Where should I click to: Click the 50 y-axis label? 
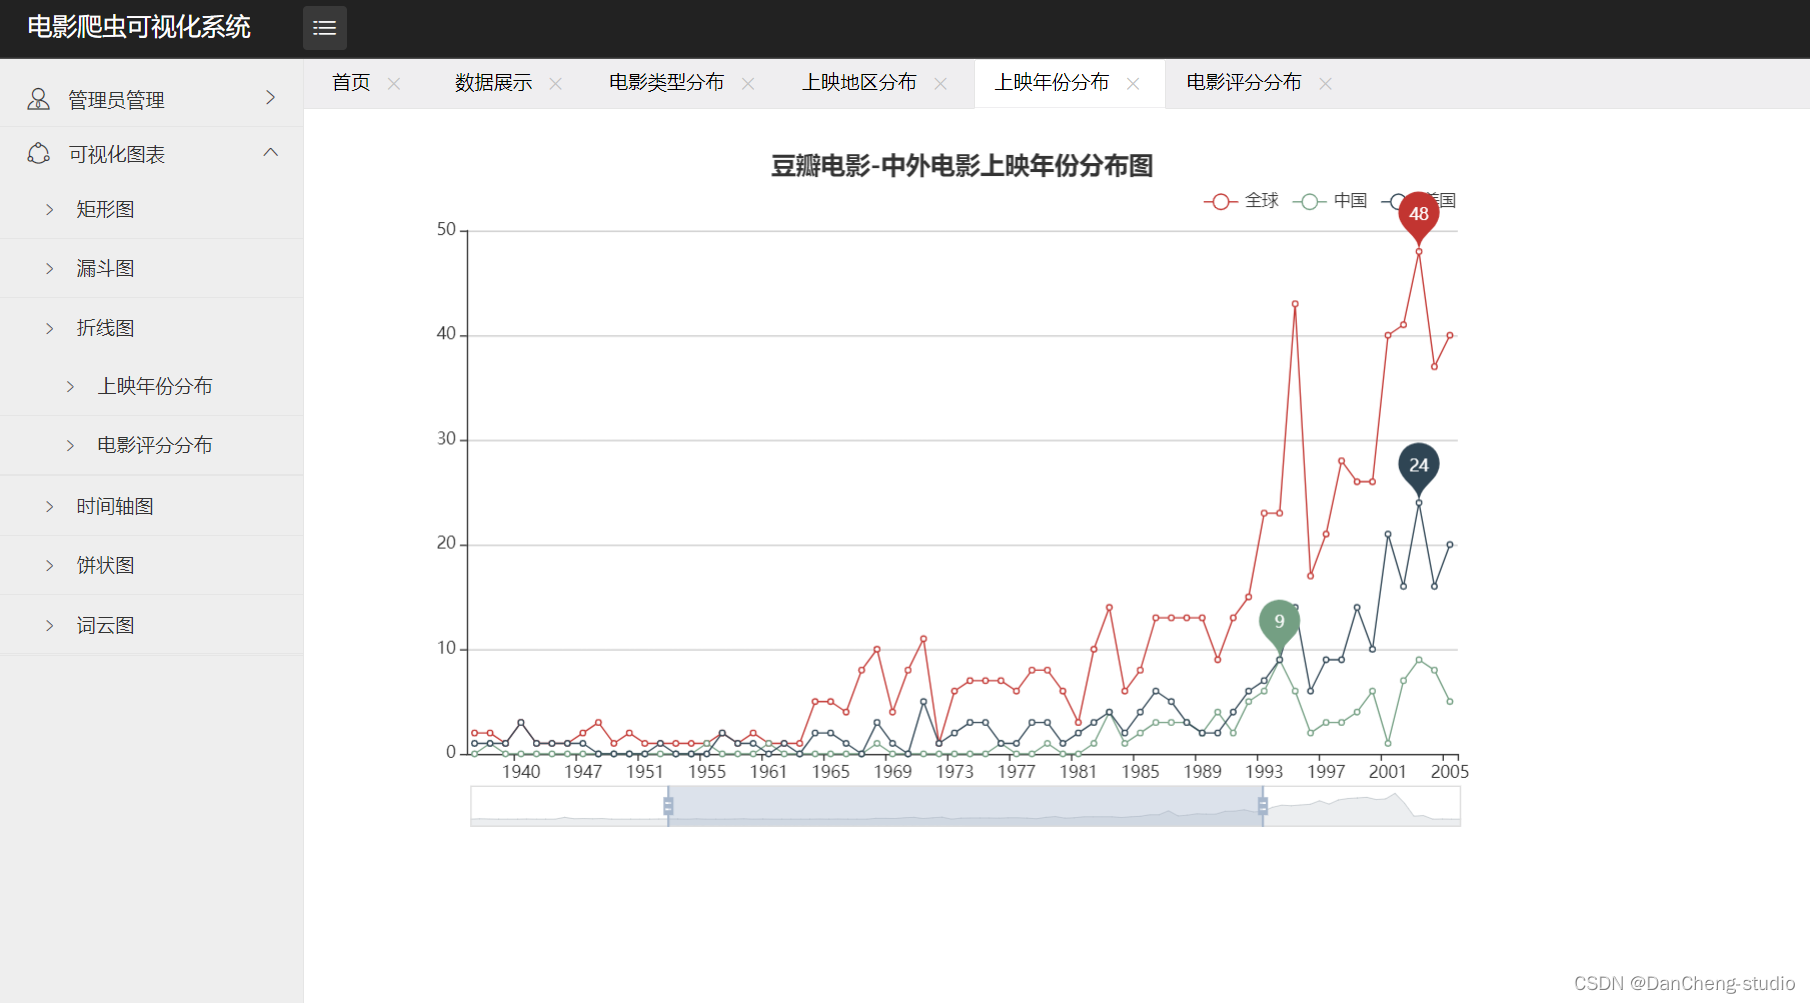click(x=446, y=230)
